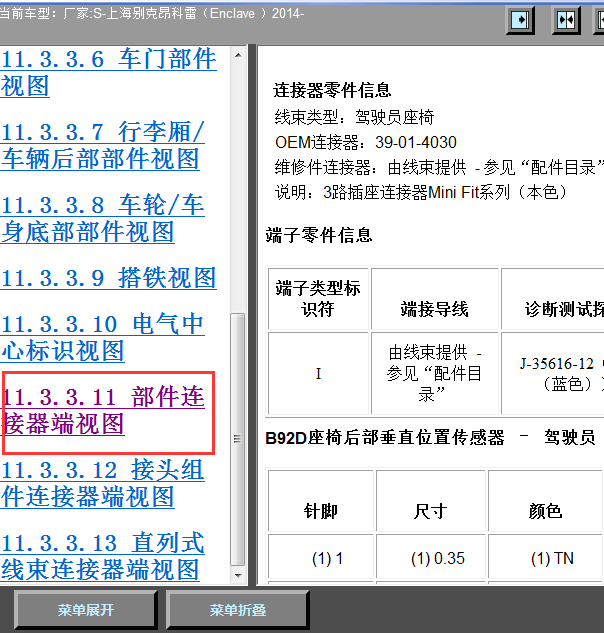The image size is (604, 633).
Task: Open link 11.3.3.10 电气中心标识视图
Action: pyautogui.click(x=103, y=337)
